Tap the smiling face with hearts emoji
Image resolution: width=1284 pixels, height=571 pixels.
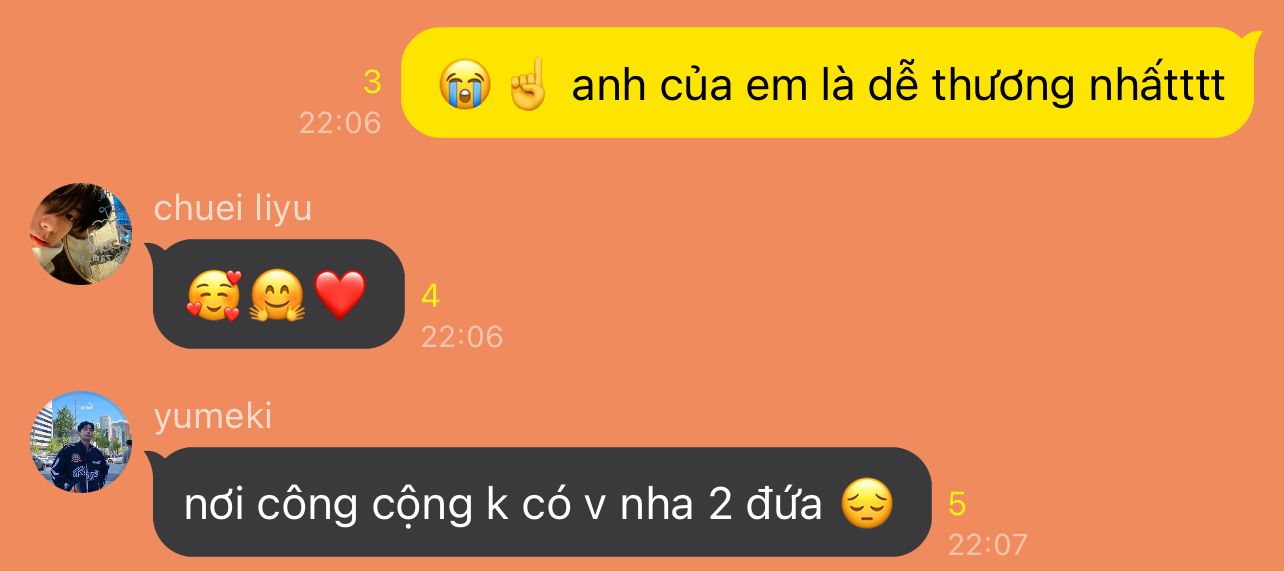(214, 295)
